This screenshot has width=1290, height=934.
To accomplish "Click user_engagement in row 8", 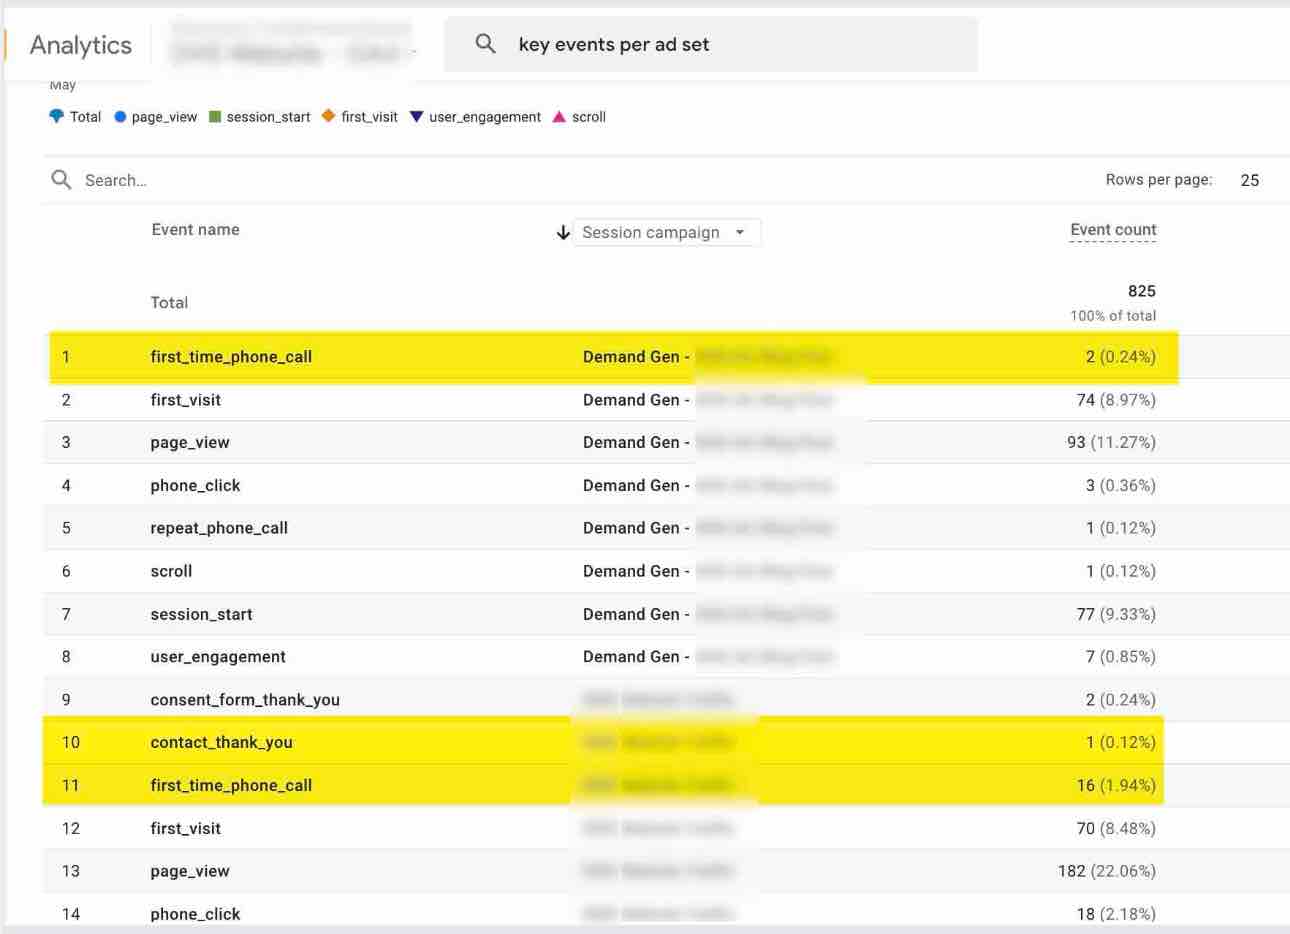I will point(218,657).
